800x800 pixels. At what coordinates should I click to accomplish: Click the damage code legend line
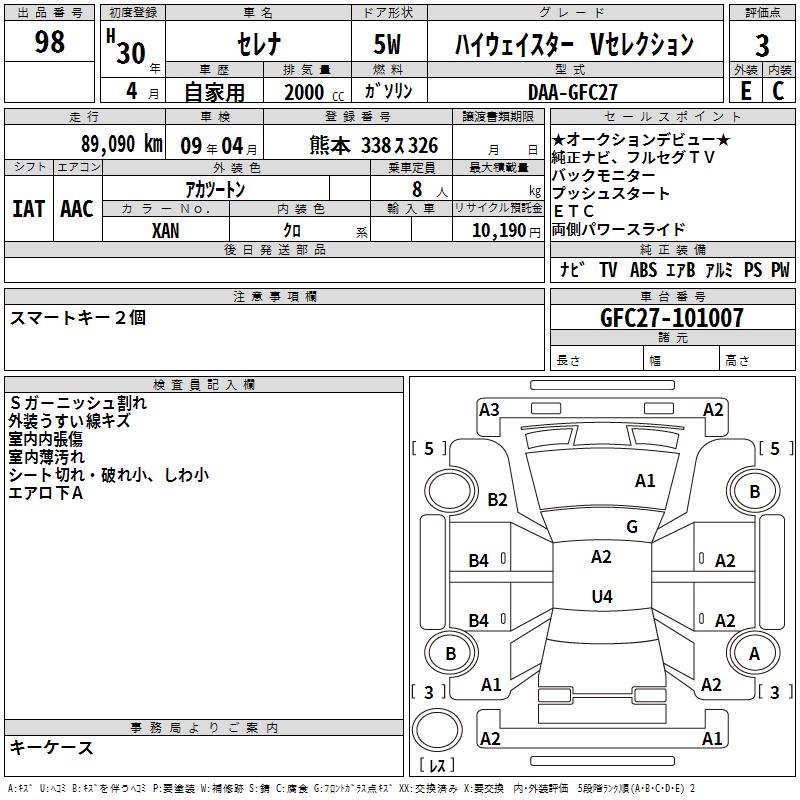[351, 788]
